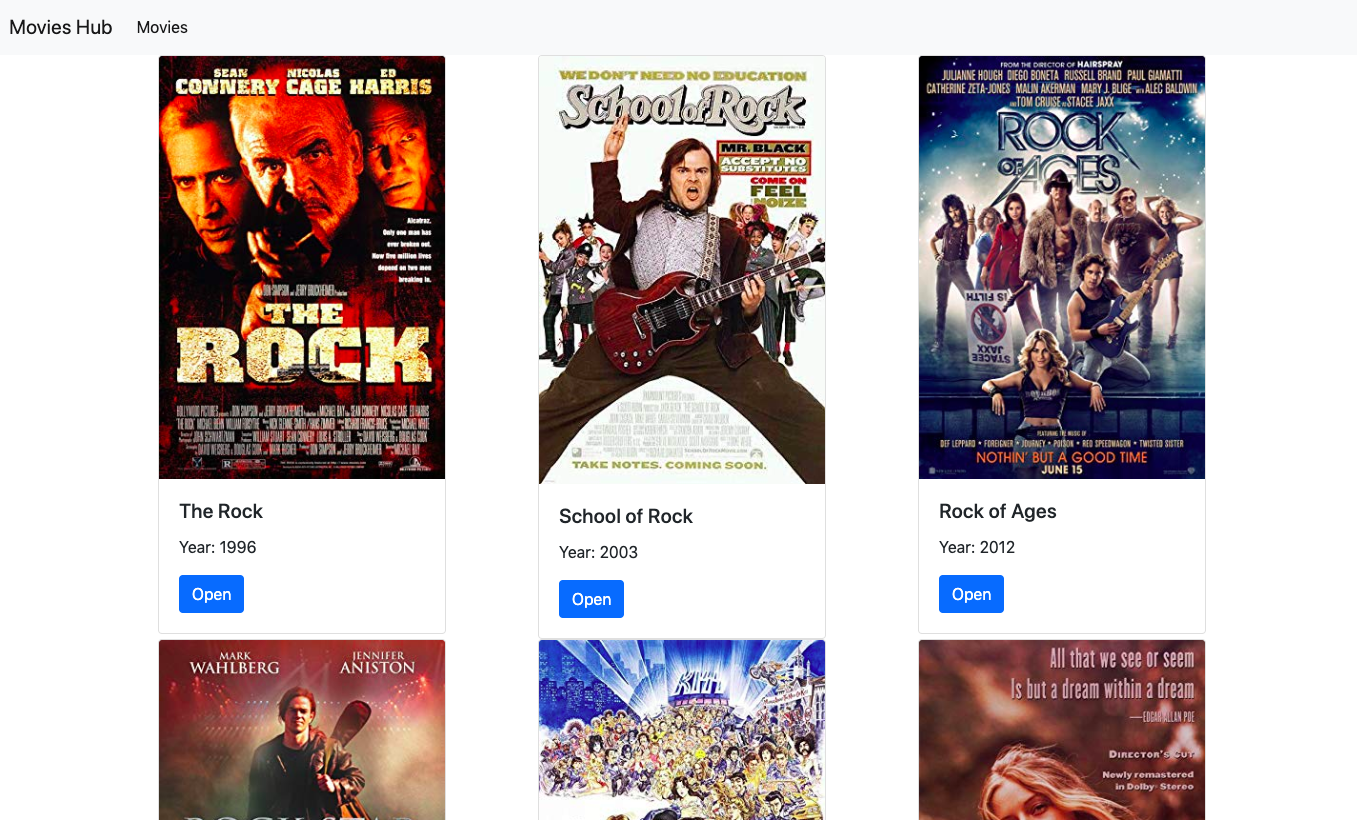Click the cartoon crowd movie poster

click(682, 730)
